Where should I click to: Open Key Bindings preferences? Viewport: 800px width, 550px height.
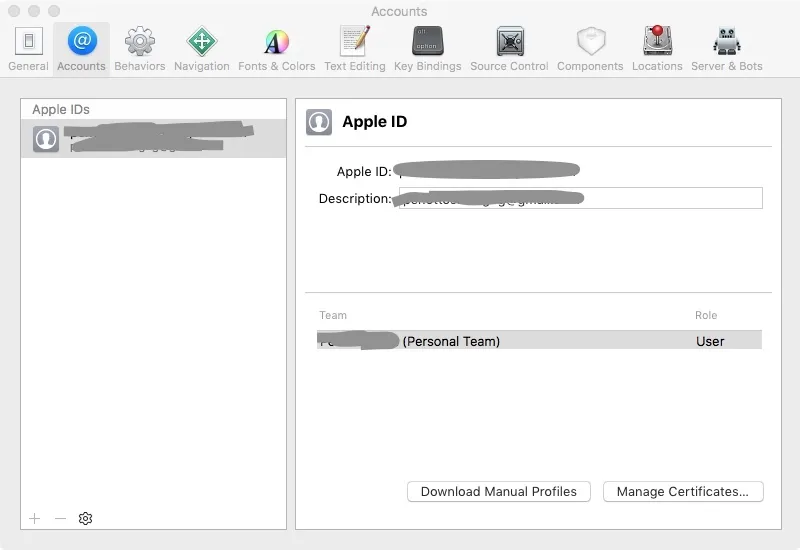[x=428, y=49]
